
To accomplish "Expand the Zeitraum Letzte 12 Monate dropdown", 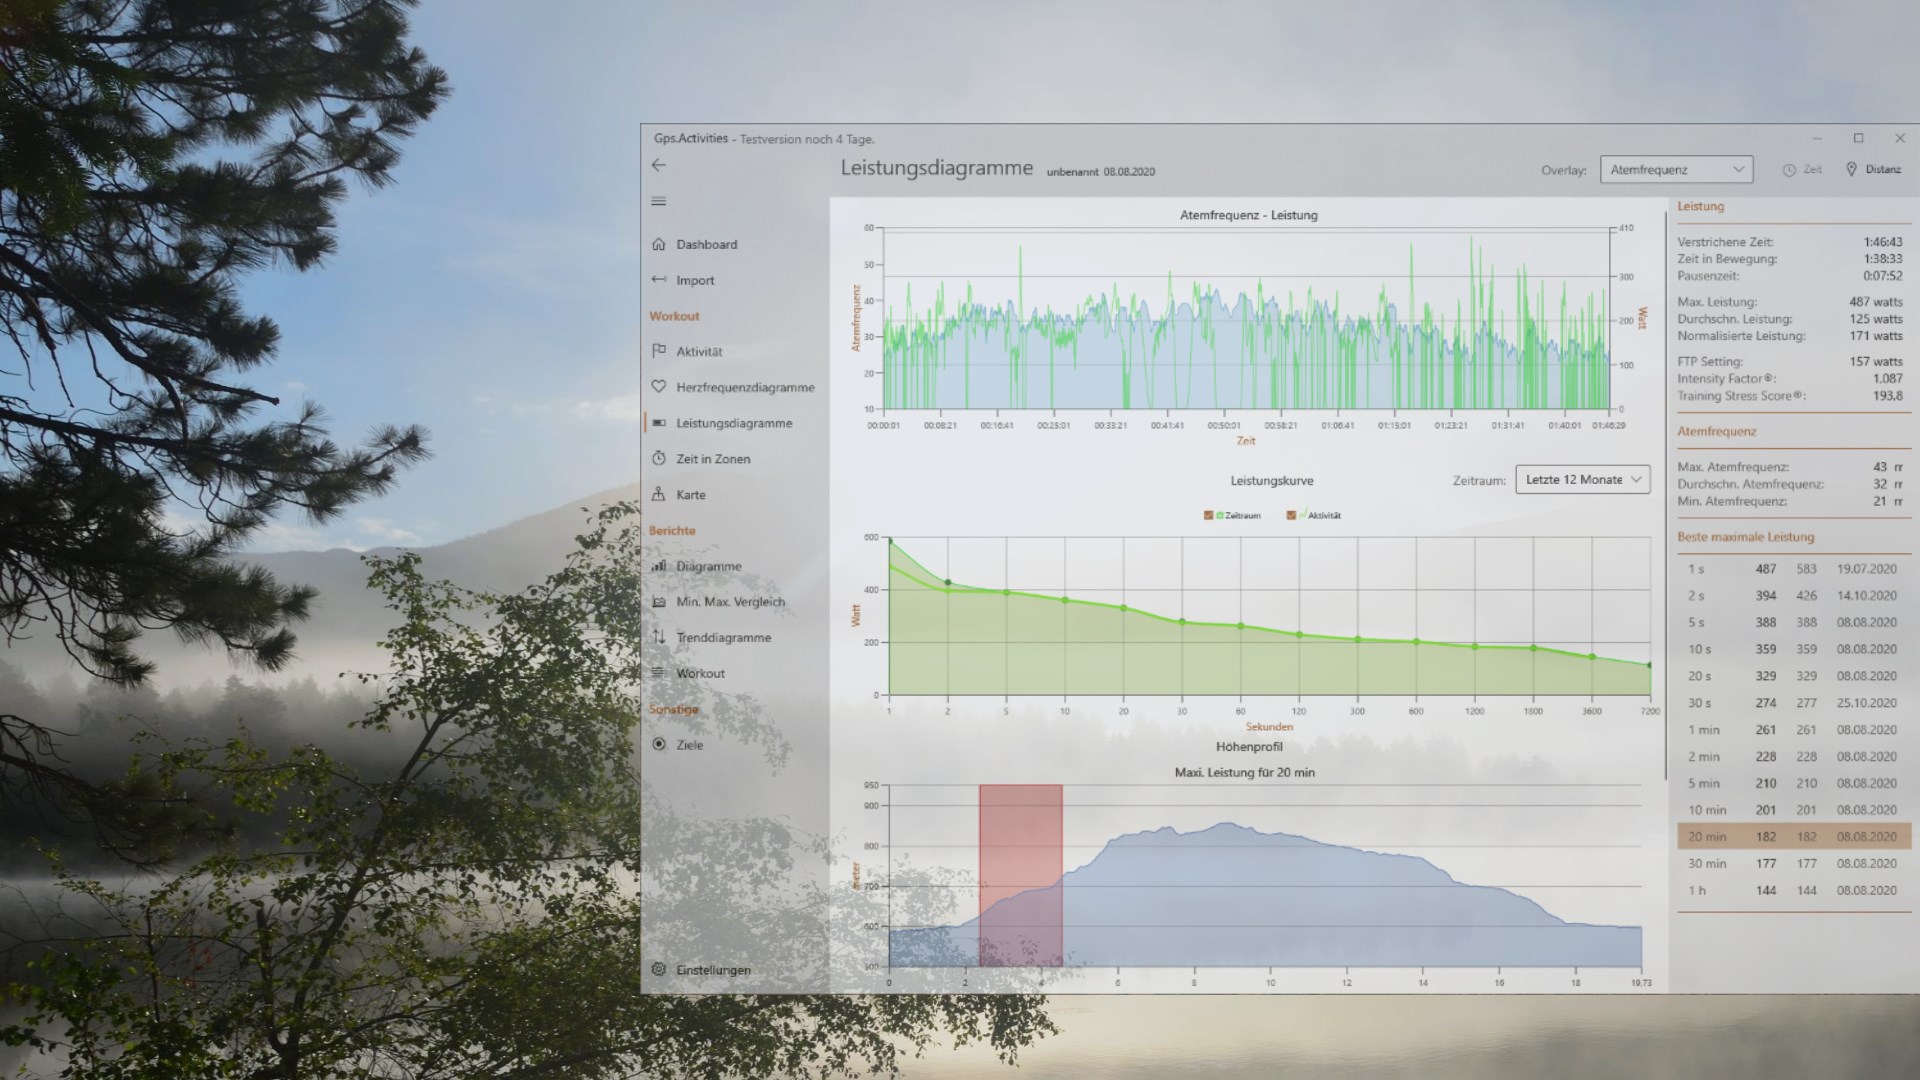I will pyautogui.click(x=1582, y=480).
